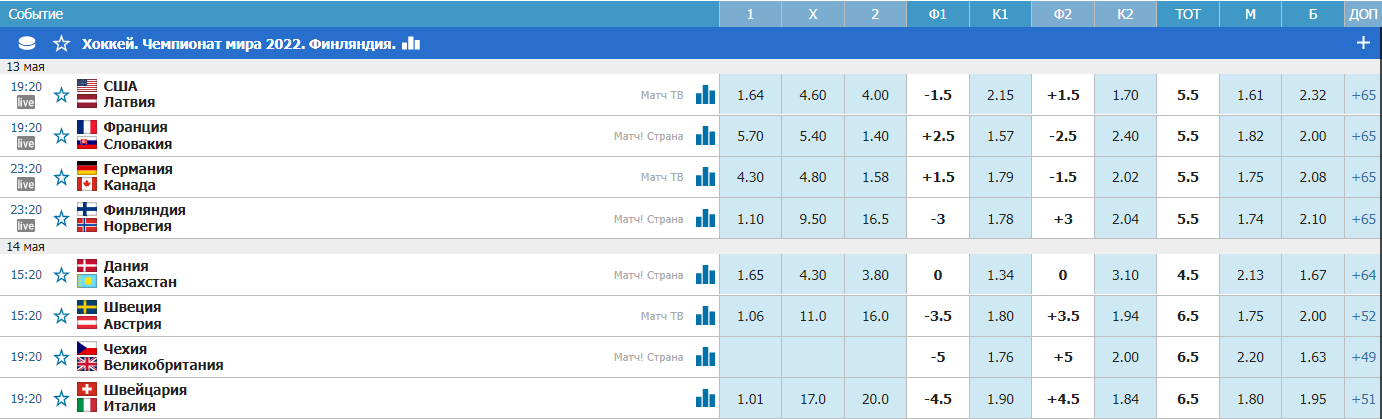Select the Ф1 handicap column header
Viewport: 1382px width, 419px height.
(938, 14)
